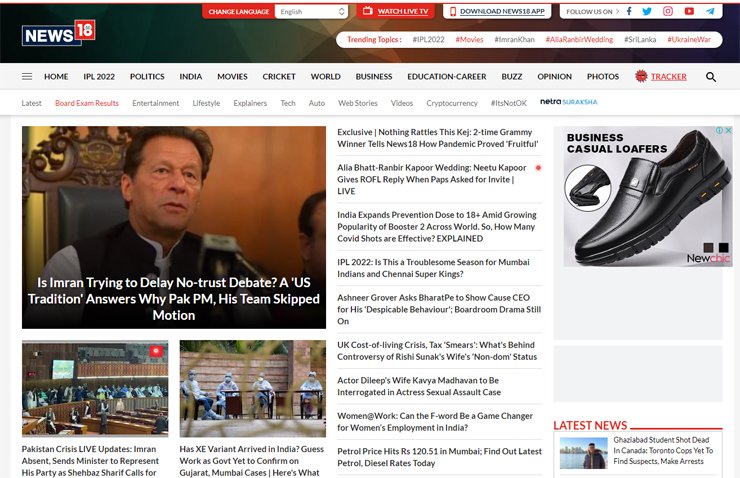Open the OPINION section
The image size is (740, 478).
pyautogui.click(x=555, y=76)
